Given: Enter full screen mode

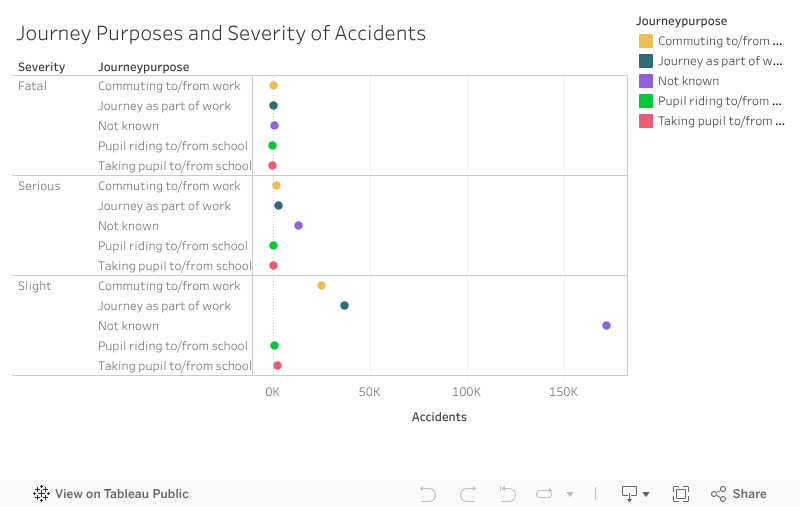Looking at the screenshot, I should 681,494.
